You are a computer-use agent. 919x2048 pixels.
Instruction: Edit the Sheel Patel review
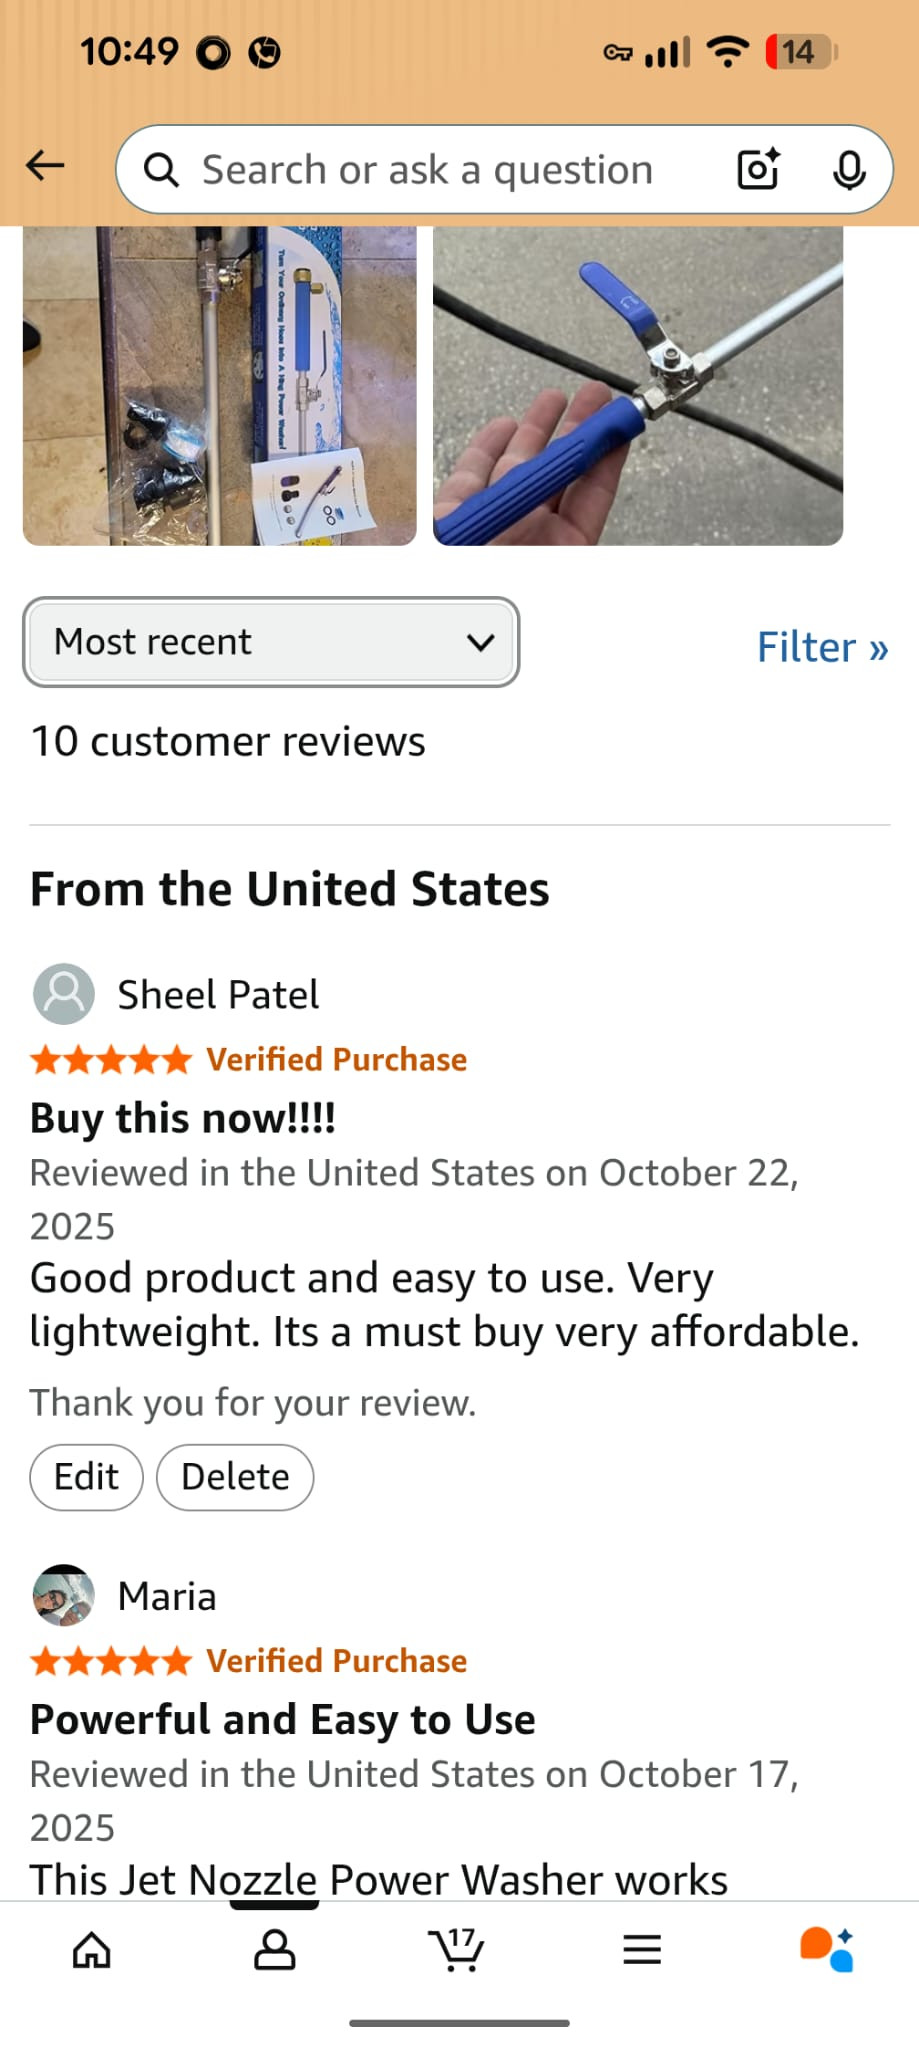coord(87,1477)
